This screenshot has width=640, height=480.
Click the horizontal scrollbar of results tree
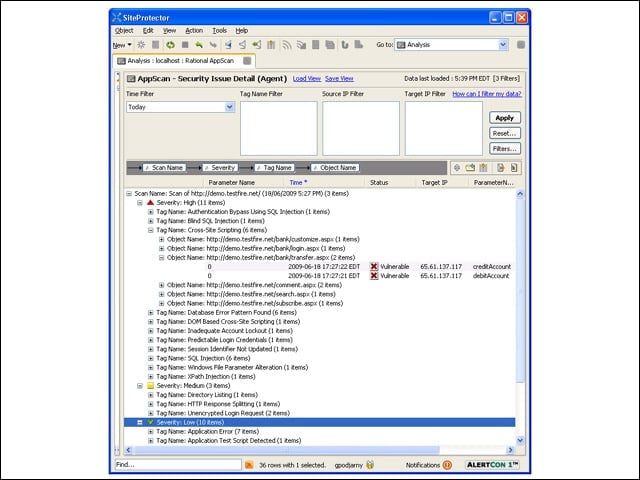(287, 450)
